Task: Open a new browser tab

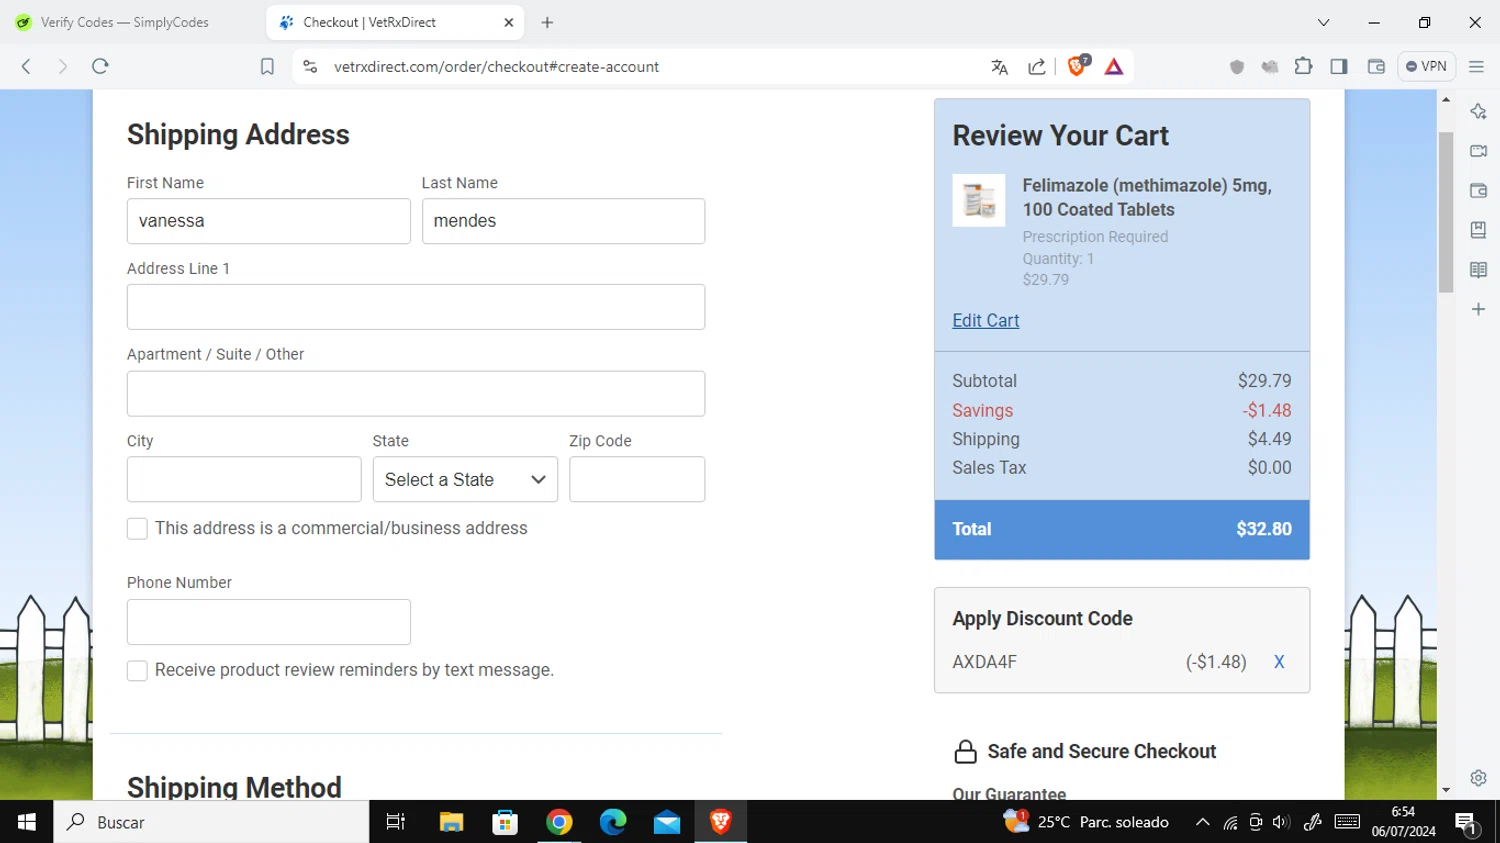Action: pos(547,22)
